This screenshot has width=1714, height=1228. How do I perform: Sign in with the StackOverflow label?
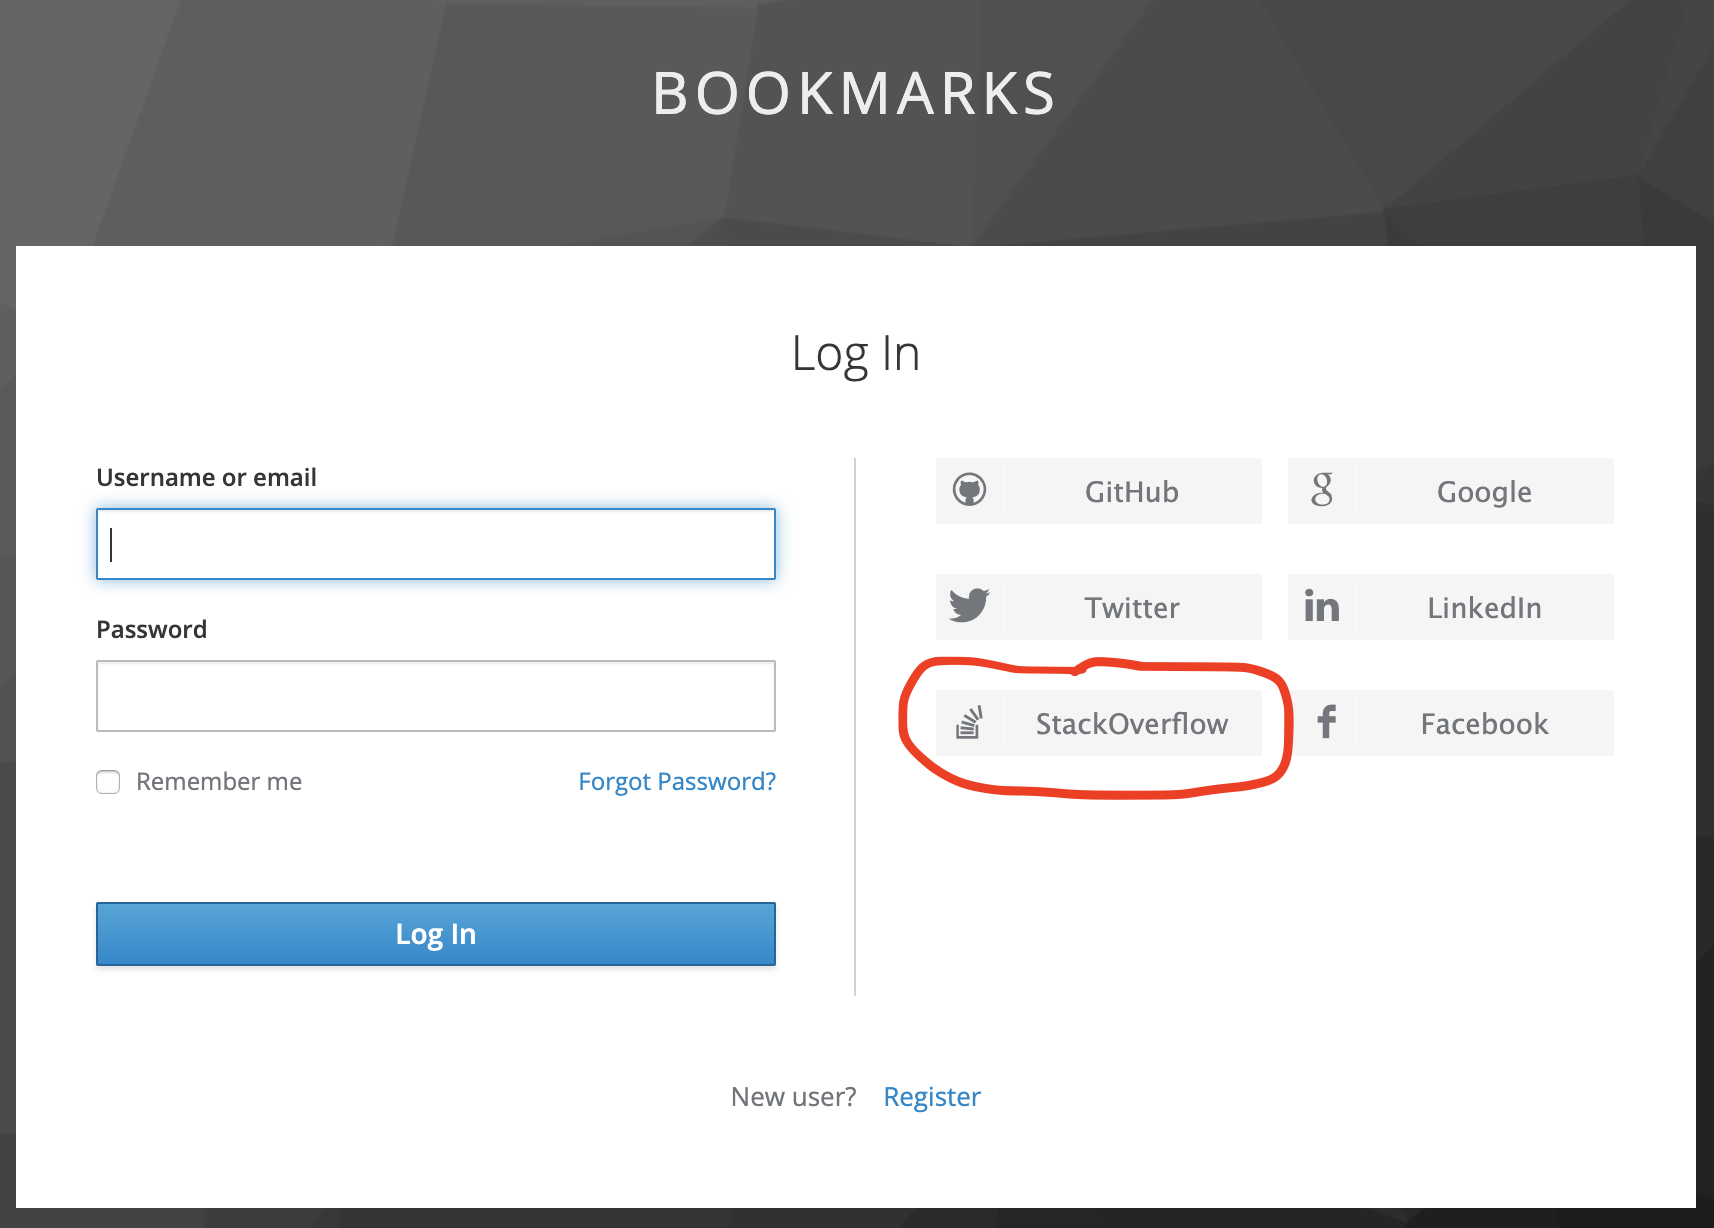click(1132, 724)
